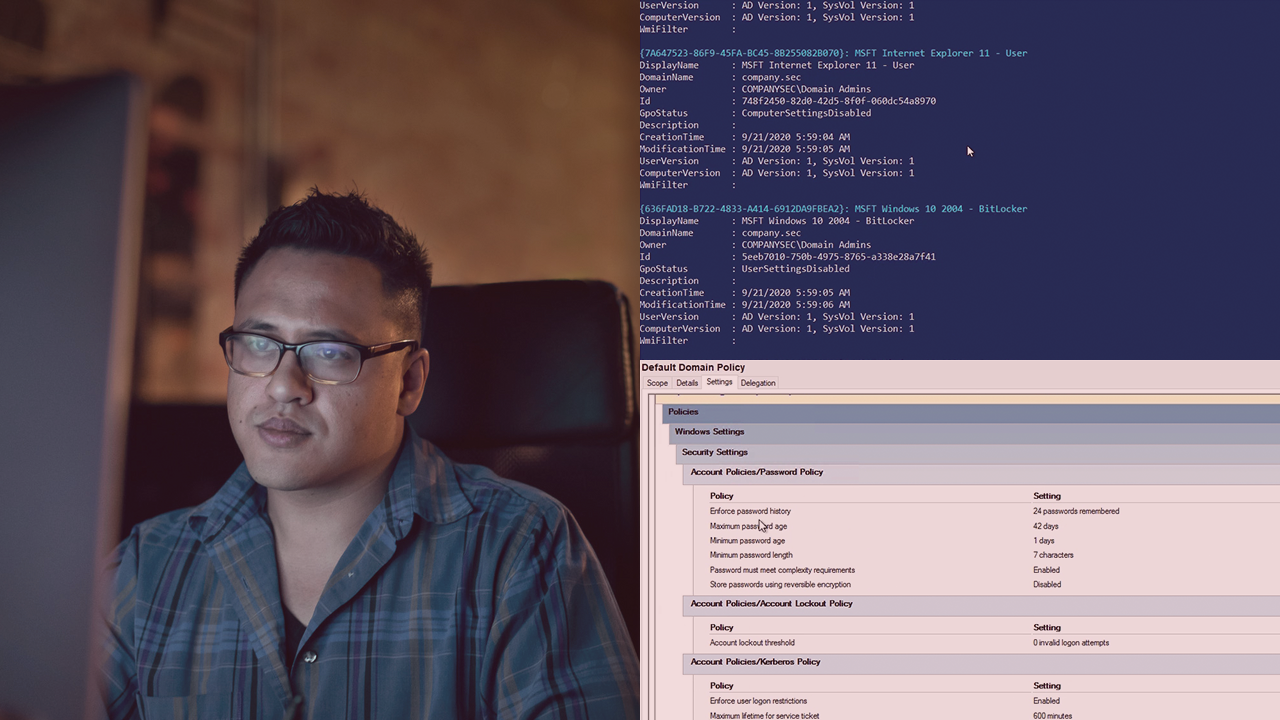Click Store passwords using reversible encryption
The height and width of the screenshot is (720, 1280).
pos(780,585)
